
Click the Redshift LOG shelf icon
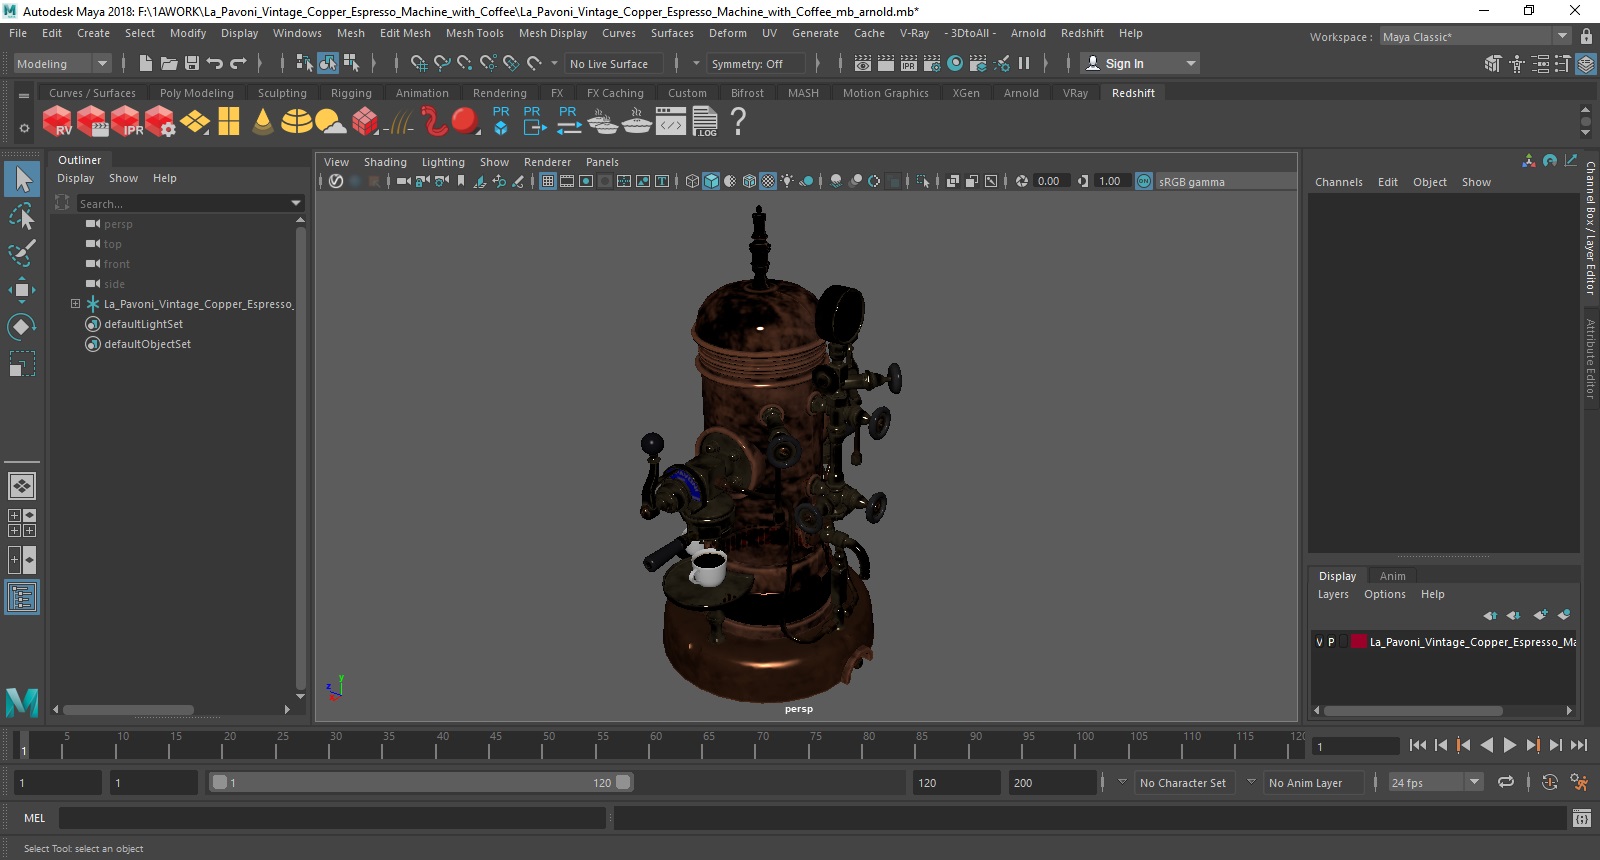click(705, 121)
